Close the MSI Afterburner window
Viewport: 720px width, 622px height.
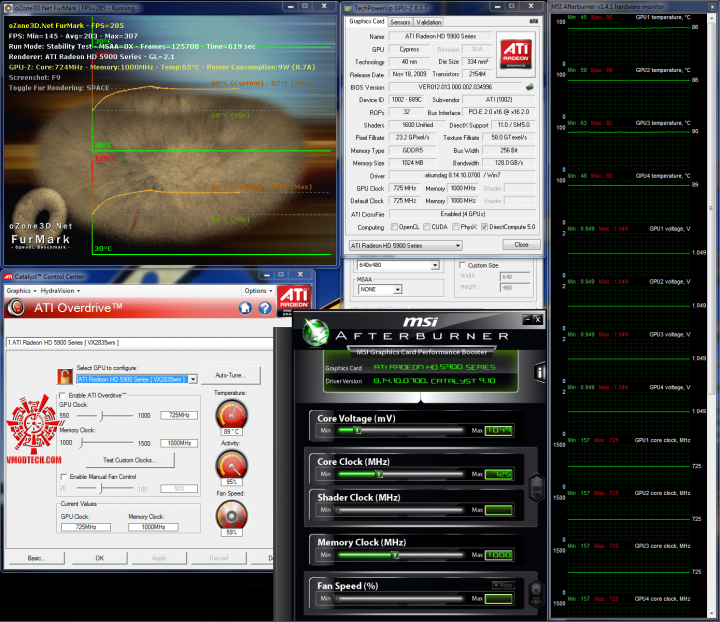[x=538, y=319]
